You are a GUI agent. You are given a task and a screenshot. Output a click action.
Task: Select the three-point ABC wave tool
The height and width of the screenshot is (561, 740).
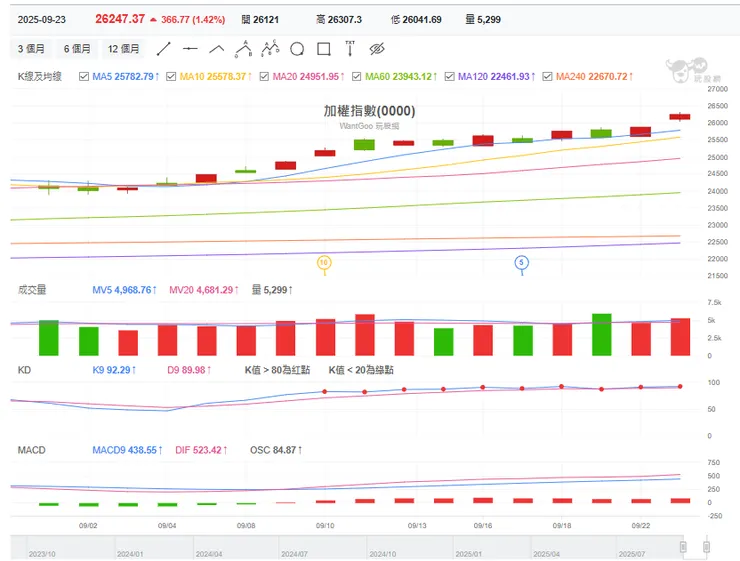[x=244, y=49]
